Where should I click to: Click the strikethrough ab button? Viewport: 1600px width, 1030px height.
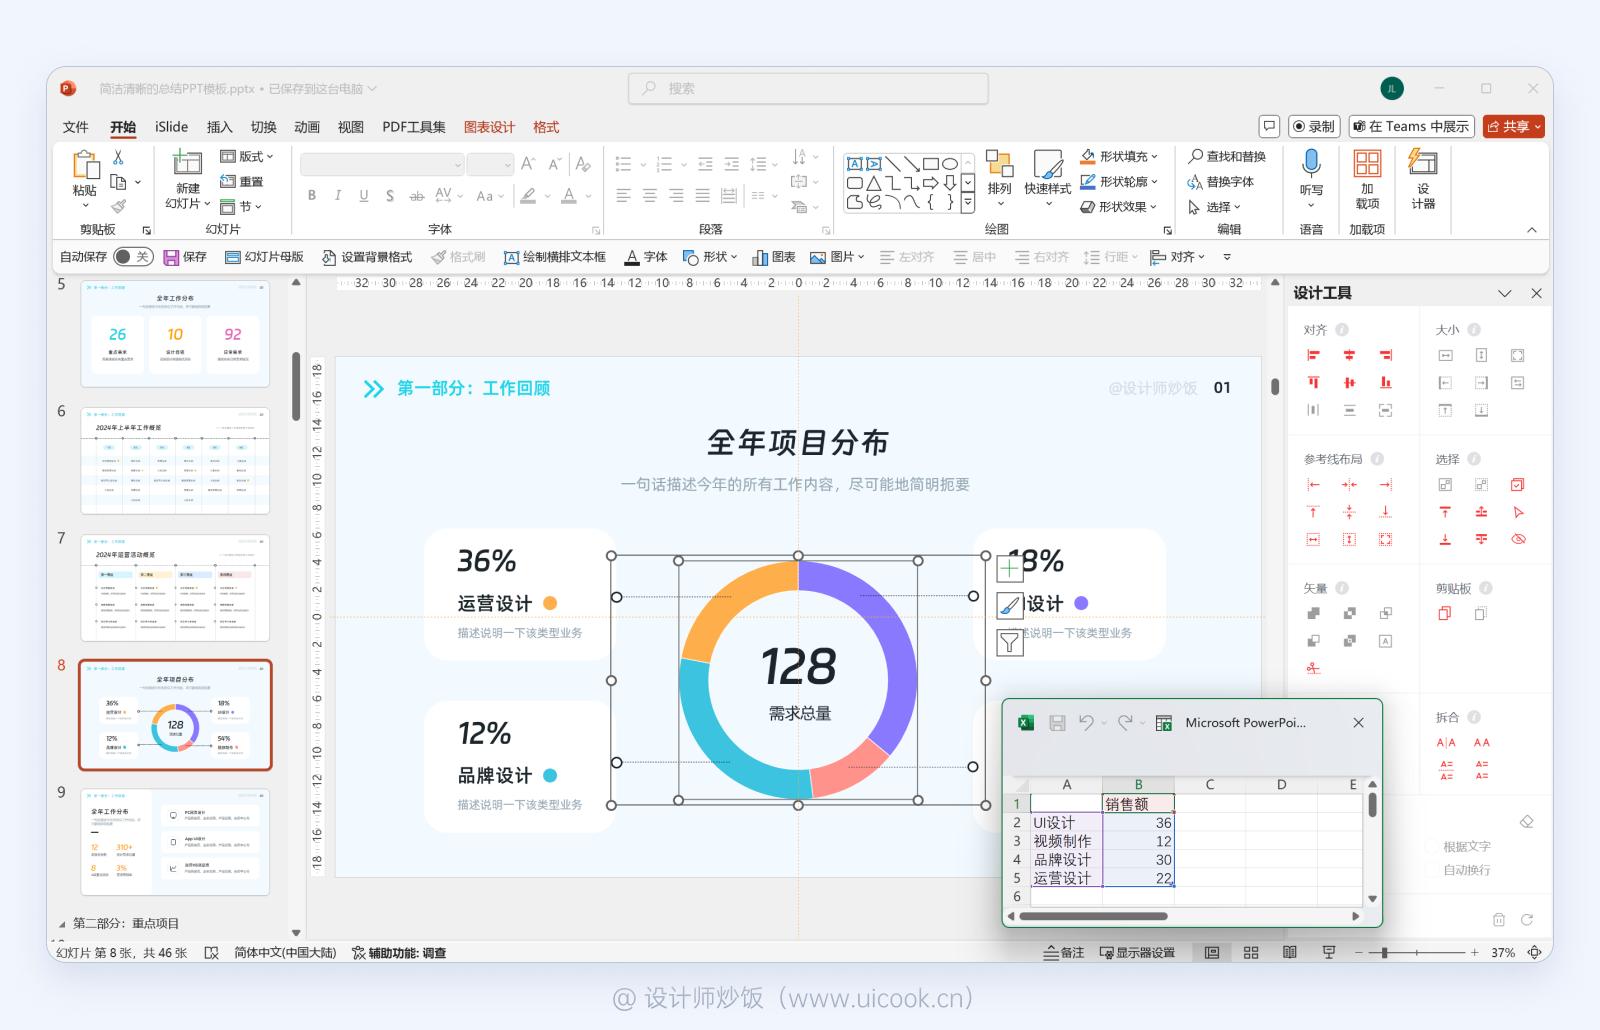417,195
